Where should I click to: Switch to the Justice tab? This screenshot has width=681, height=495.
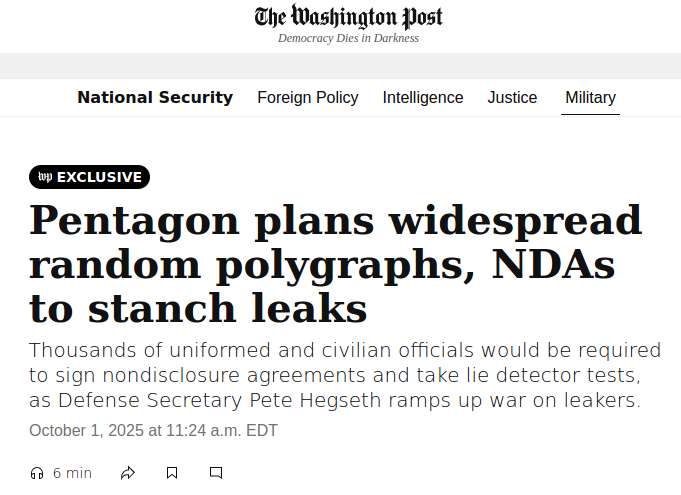[512, 98]
